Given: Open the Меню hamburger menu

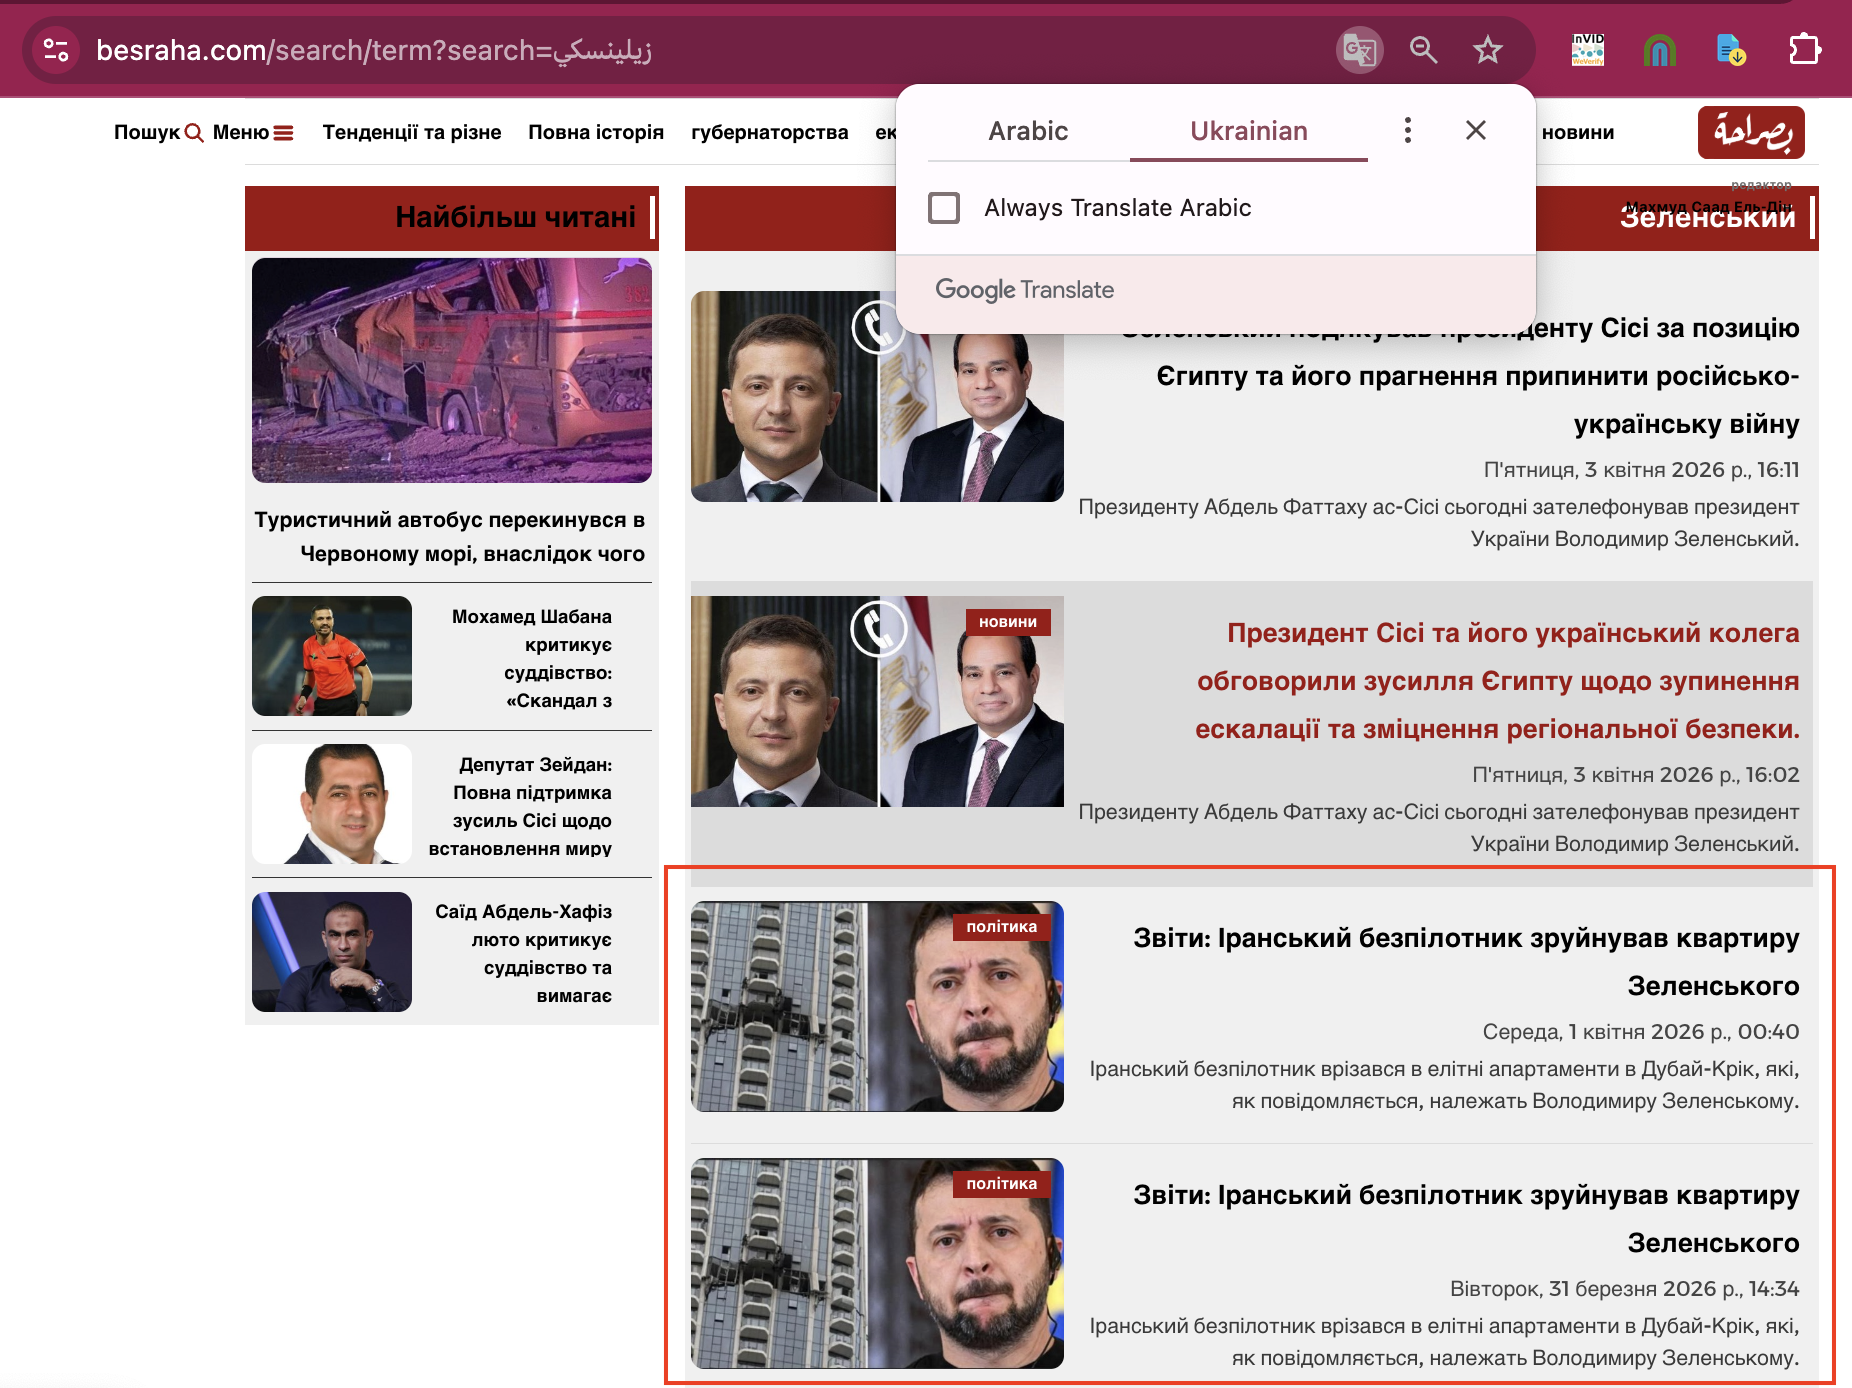Looking at the screenshot, I should (x=253, y=132).
